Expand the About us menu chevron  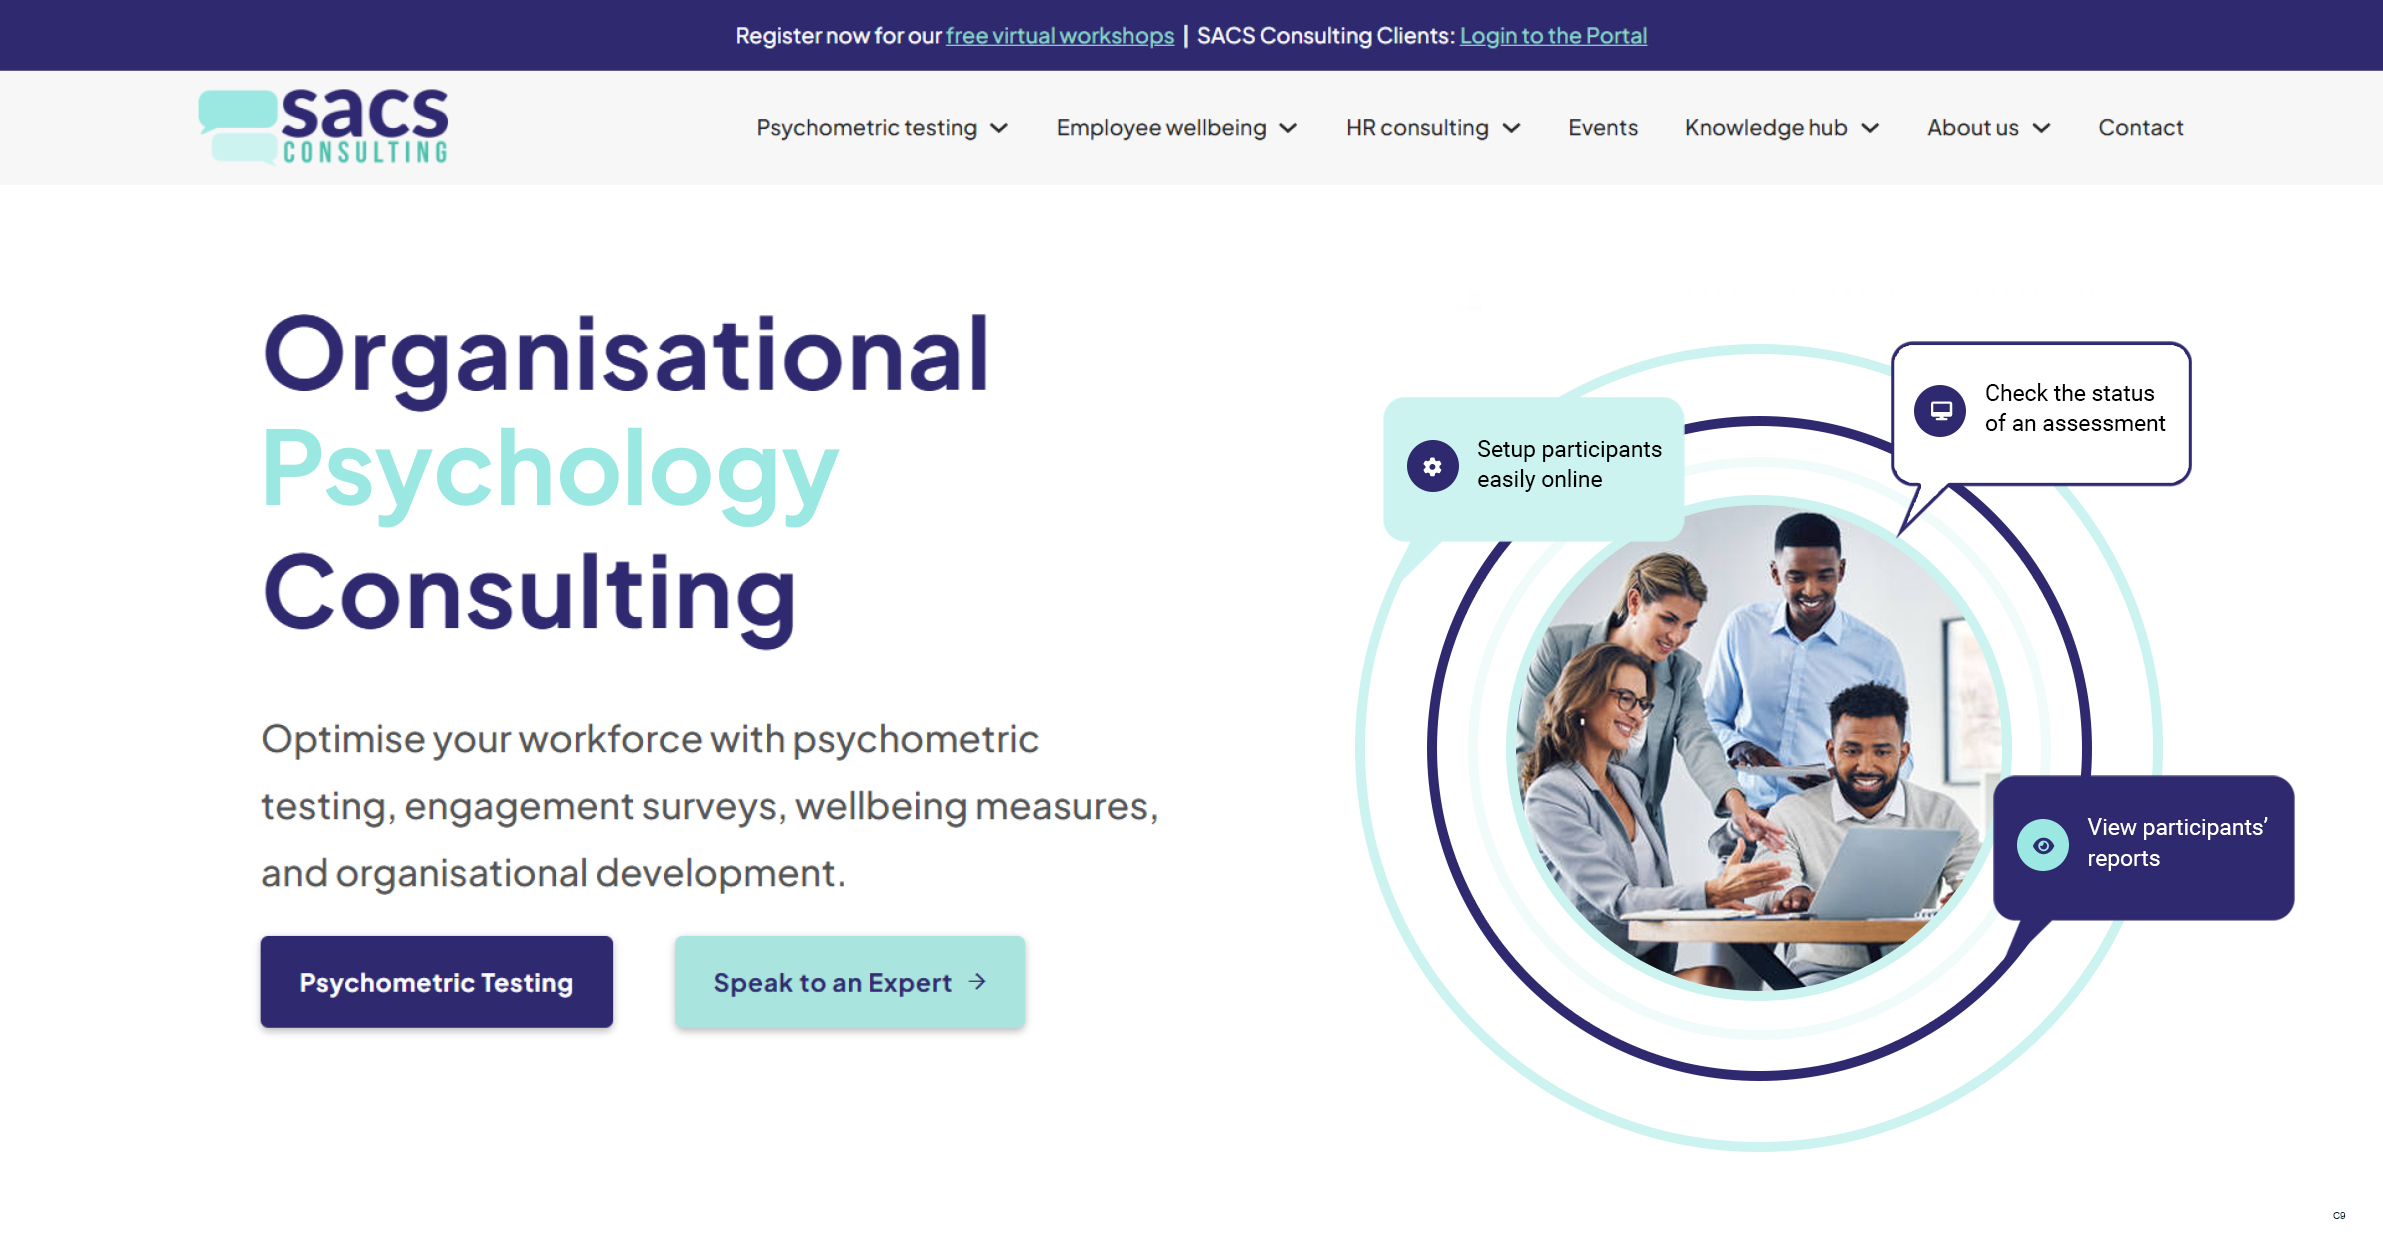2042,129
